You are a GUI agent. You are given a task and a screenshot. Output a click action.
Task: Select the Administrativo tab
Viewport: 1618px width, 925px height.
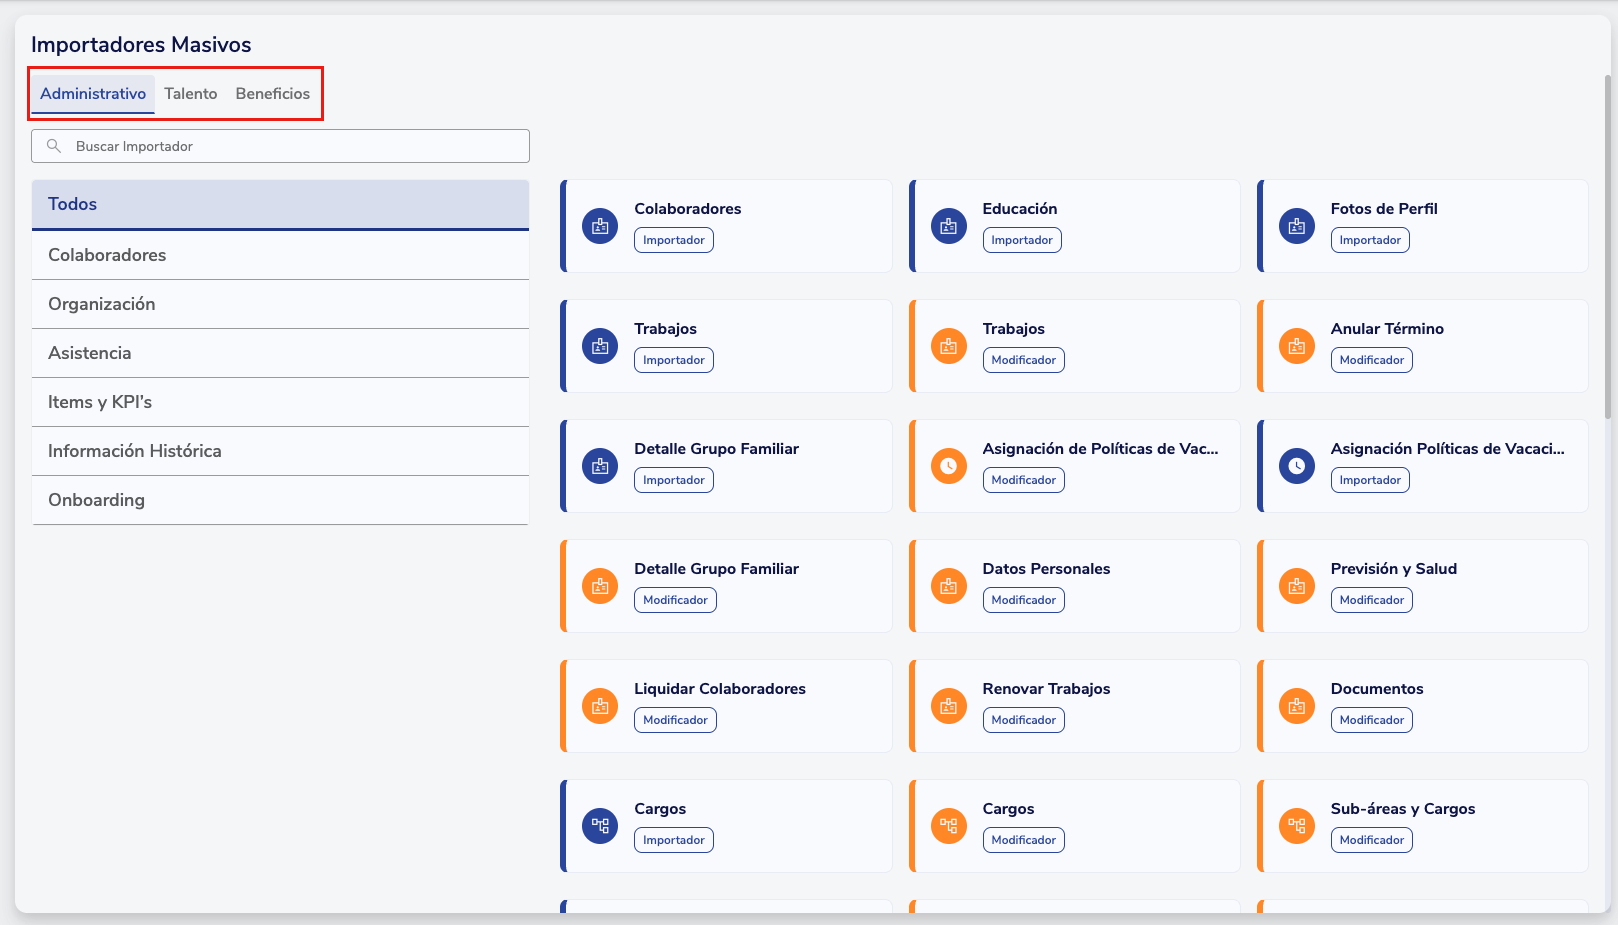coord(93,94)
